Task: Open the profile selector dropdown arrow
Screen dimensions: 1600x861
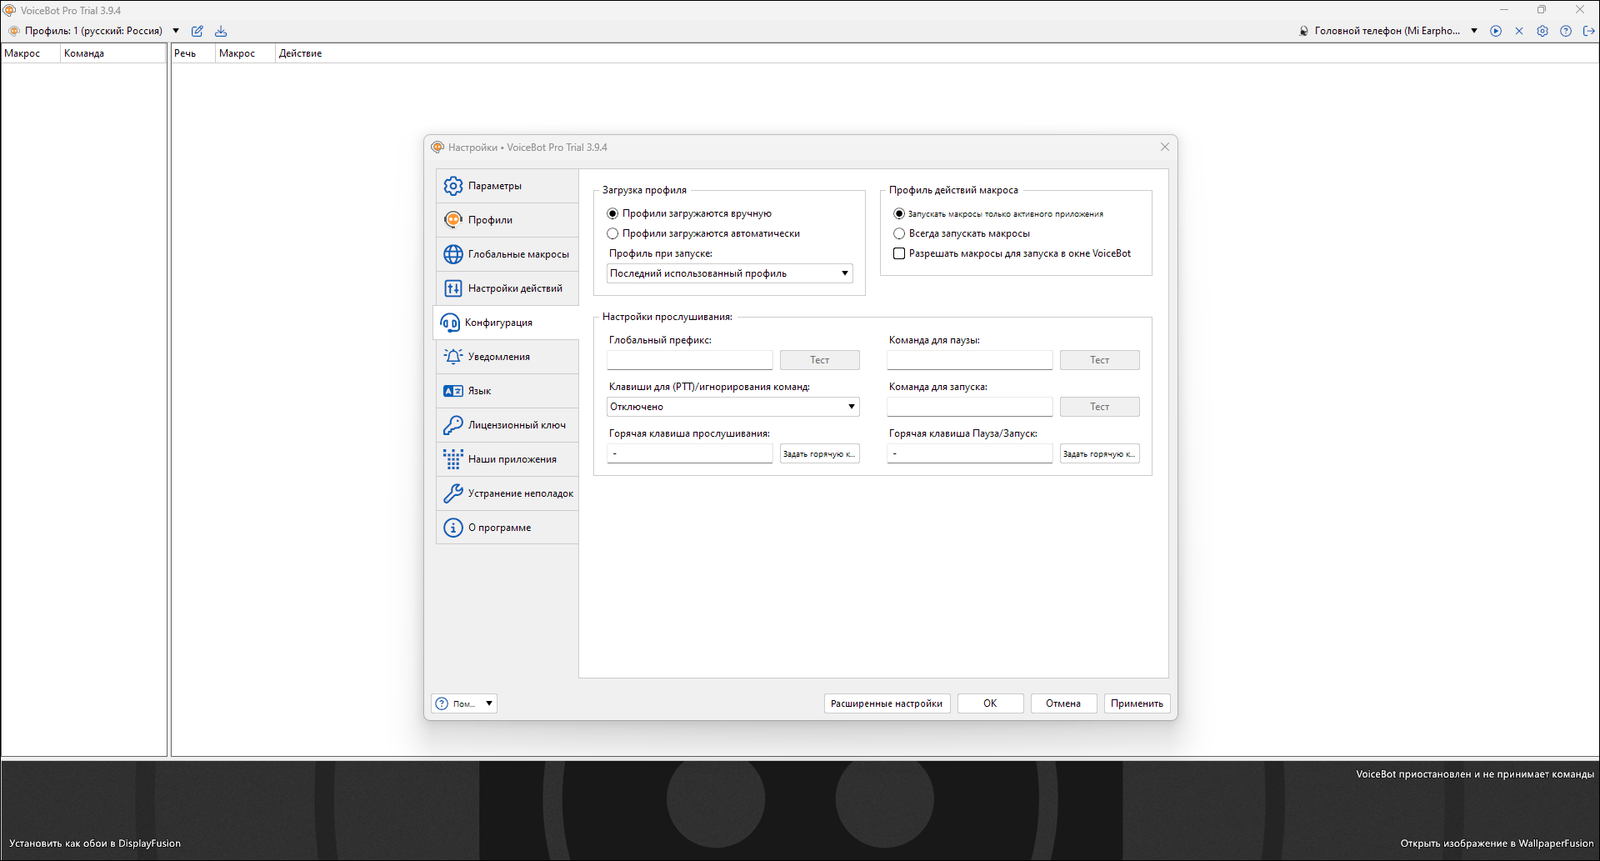Action: 176,31
